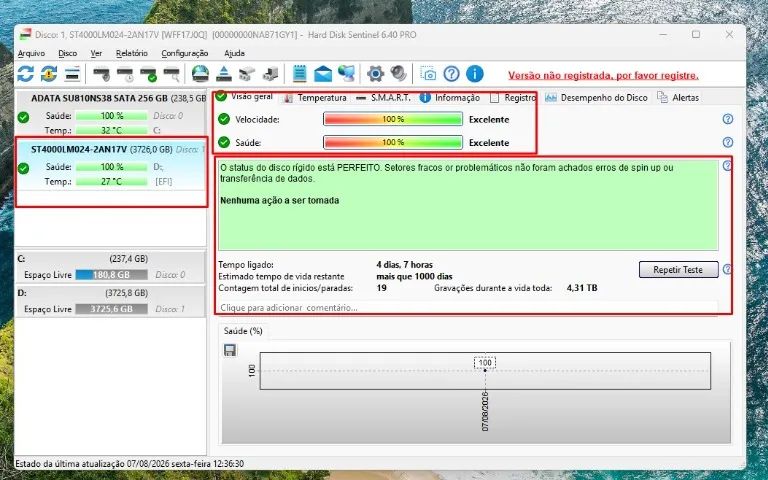This screenshot has height=480, width=768.
Task: Switch to the Informação tab
Action: pos(450,98)
